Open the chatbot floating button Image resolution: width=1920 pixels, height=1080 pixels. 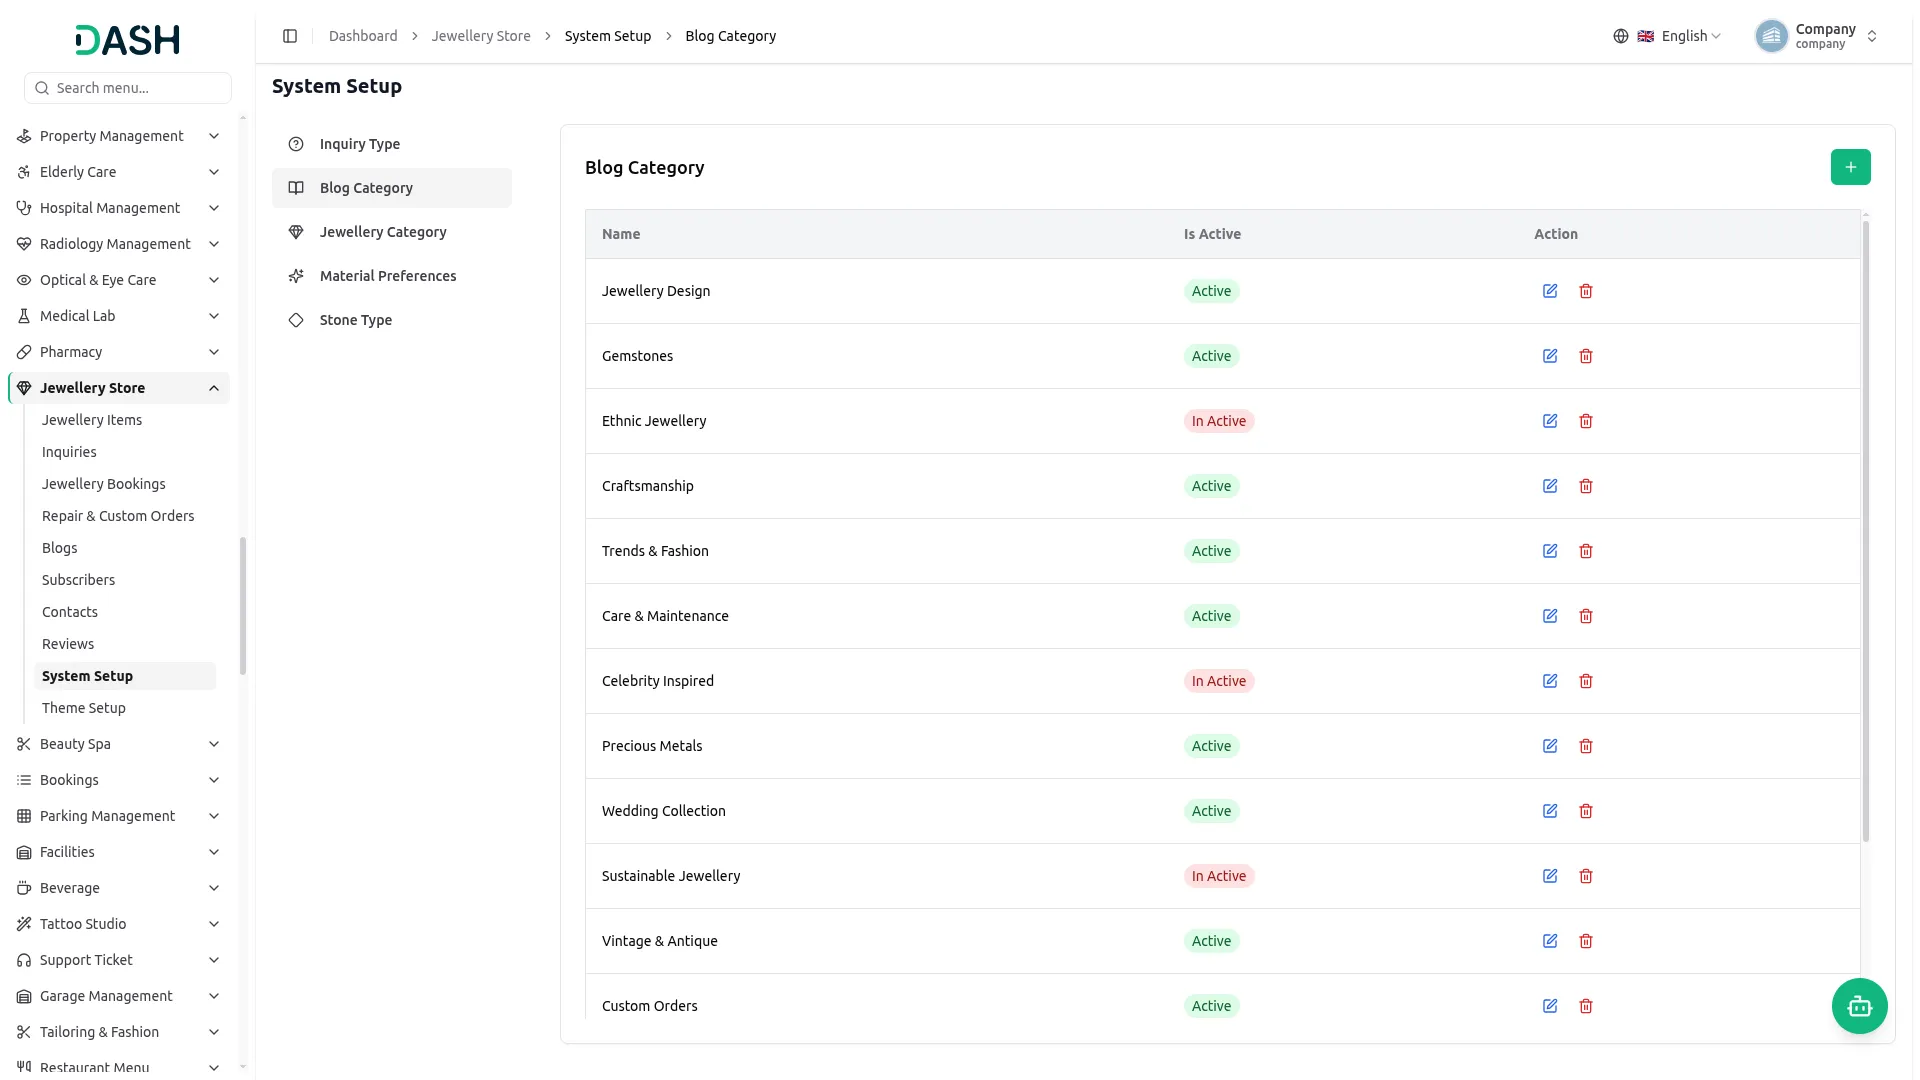point(1859,1006)
